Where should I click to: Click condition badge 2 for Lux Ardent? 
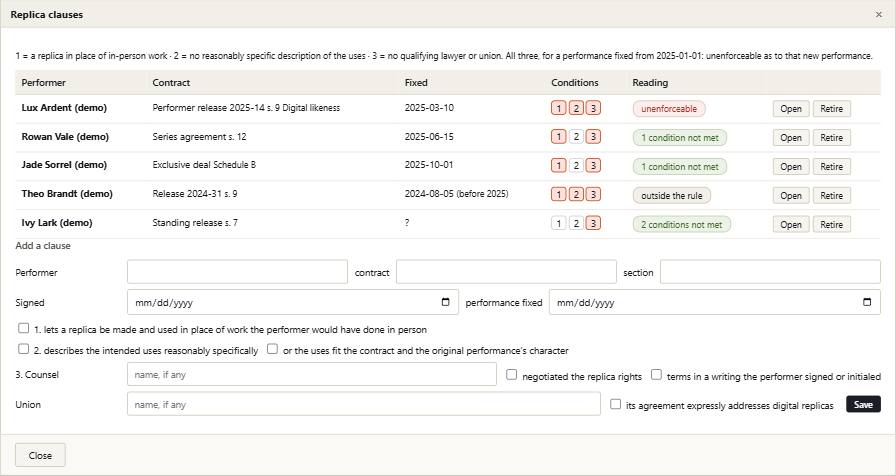[577, 108]
